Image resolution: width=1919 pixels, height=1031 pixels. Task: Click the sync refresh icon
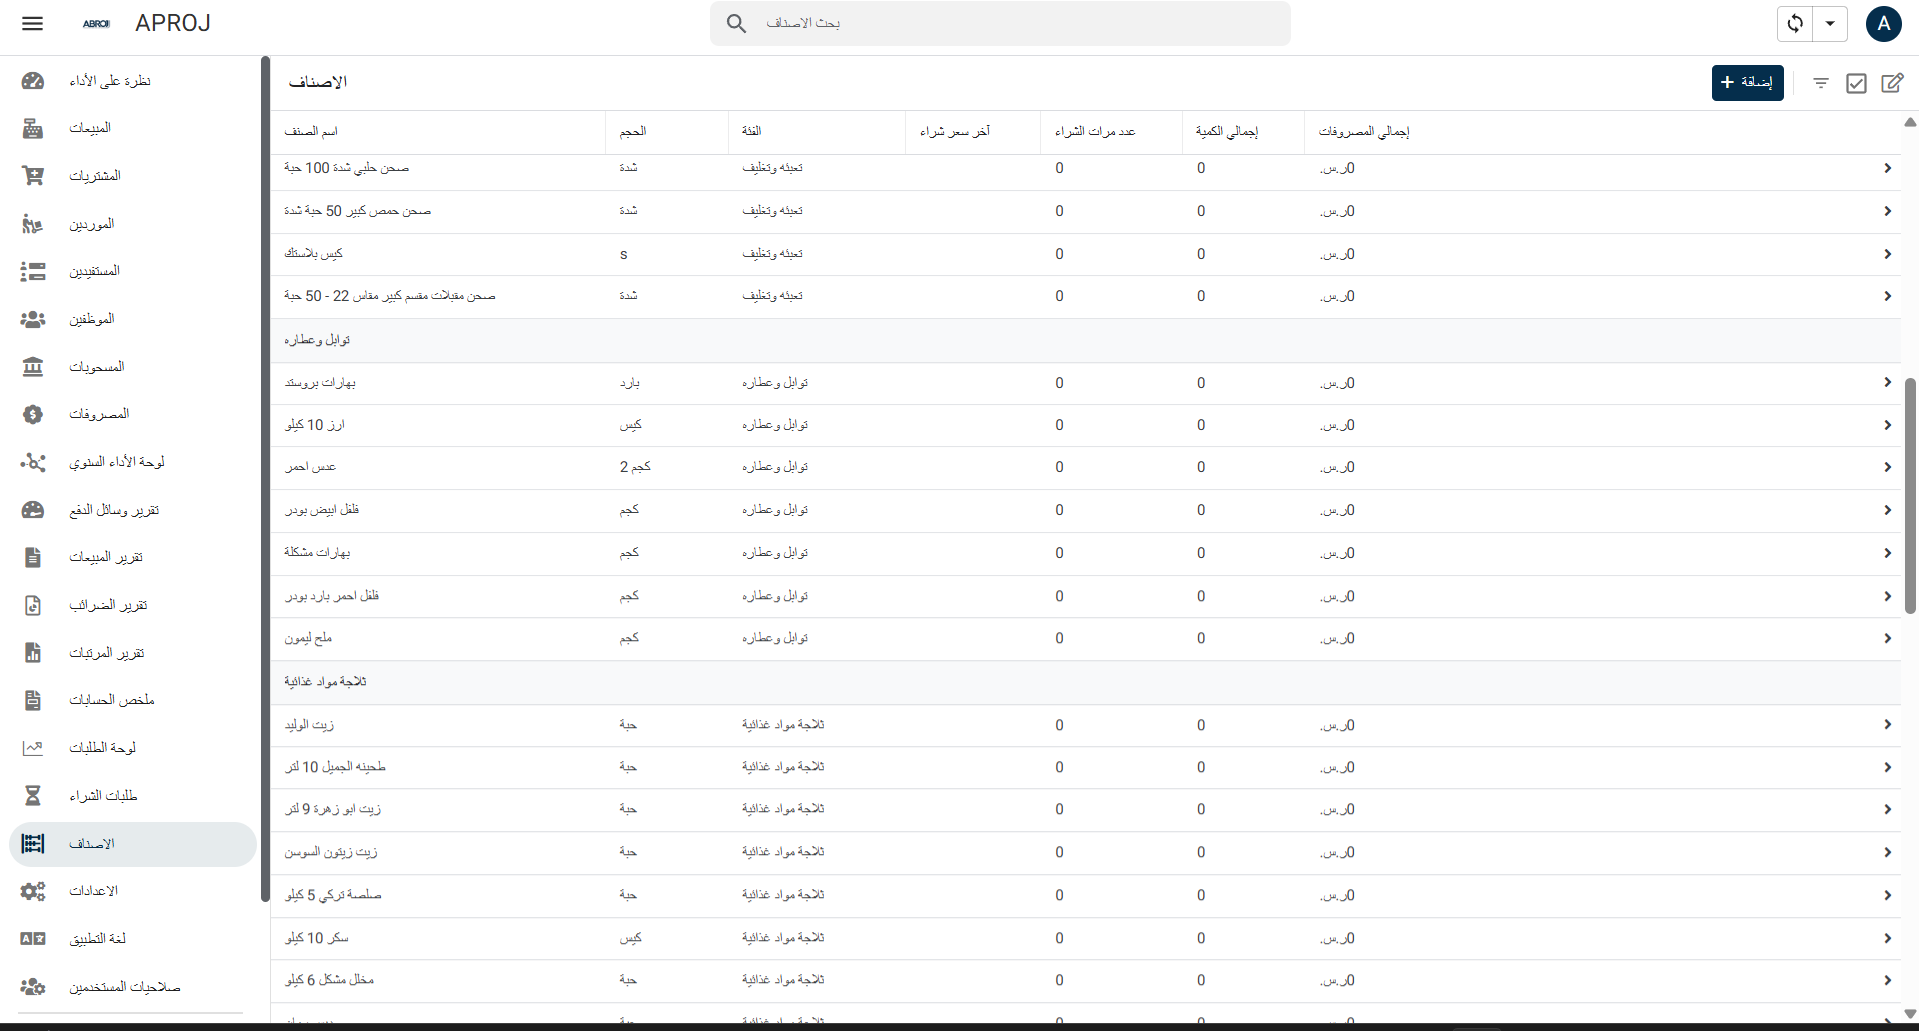click(x=1795, y=23)
